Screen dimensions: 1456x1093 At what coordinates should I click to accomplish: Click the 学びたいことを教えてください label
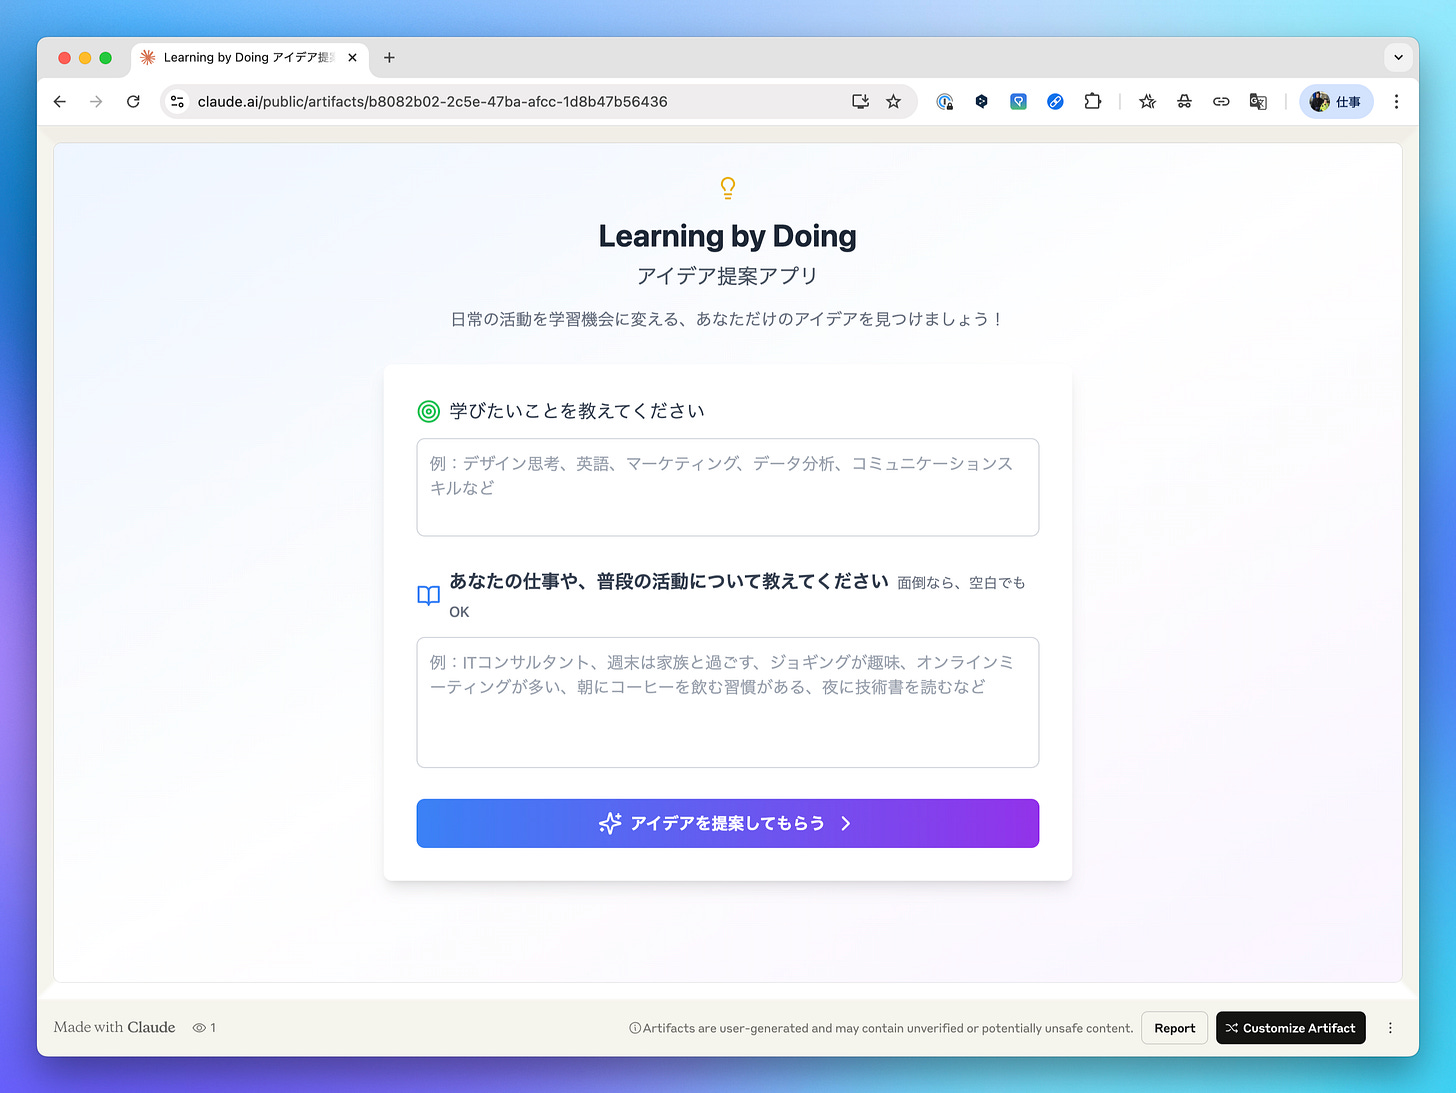tap(577, 411)
